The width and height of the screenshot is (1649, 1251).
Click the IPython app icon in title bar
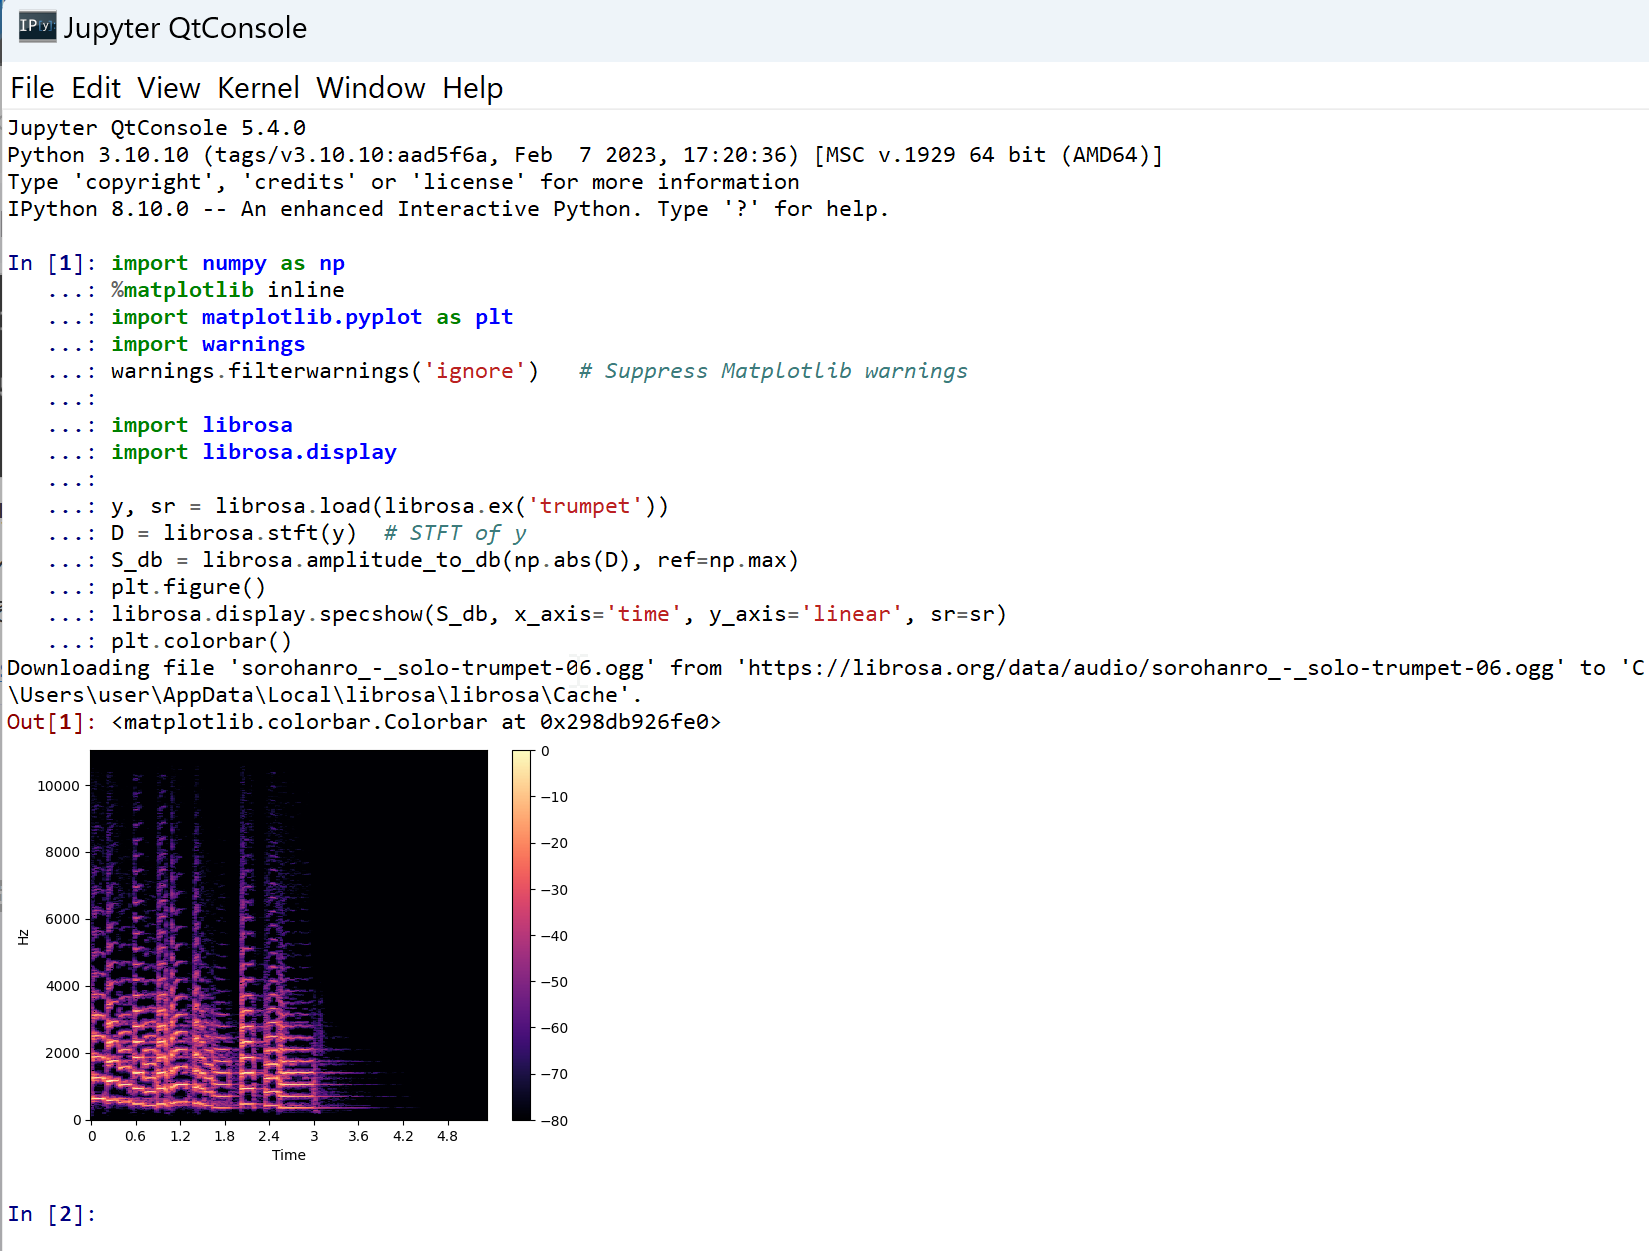[x=37, y=26]
